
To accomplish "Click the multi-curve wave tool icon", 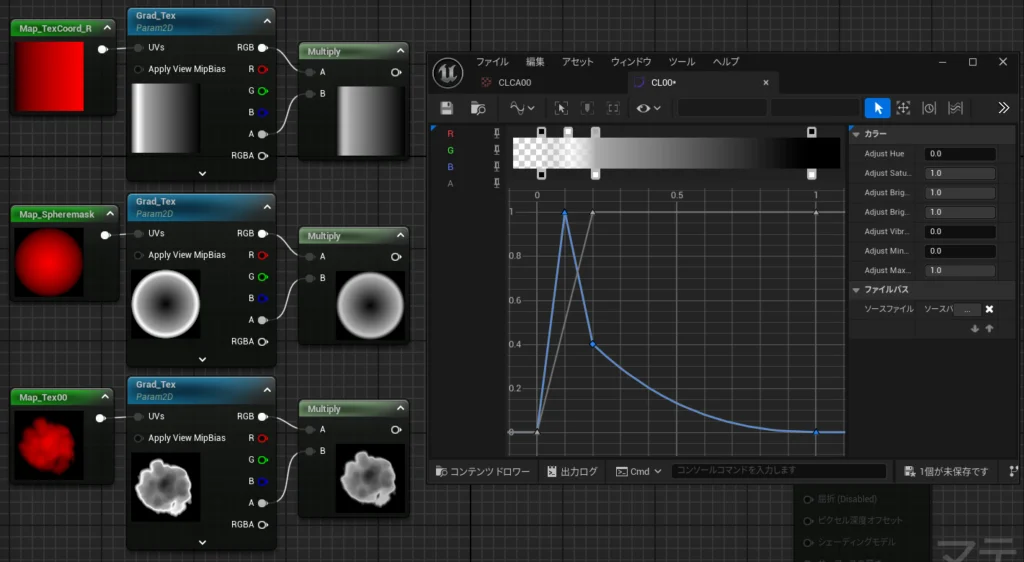I will [x=955, y=108].
